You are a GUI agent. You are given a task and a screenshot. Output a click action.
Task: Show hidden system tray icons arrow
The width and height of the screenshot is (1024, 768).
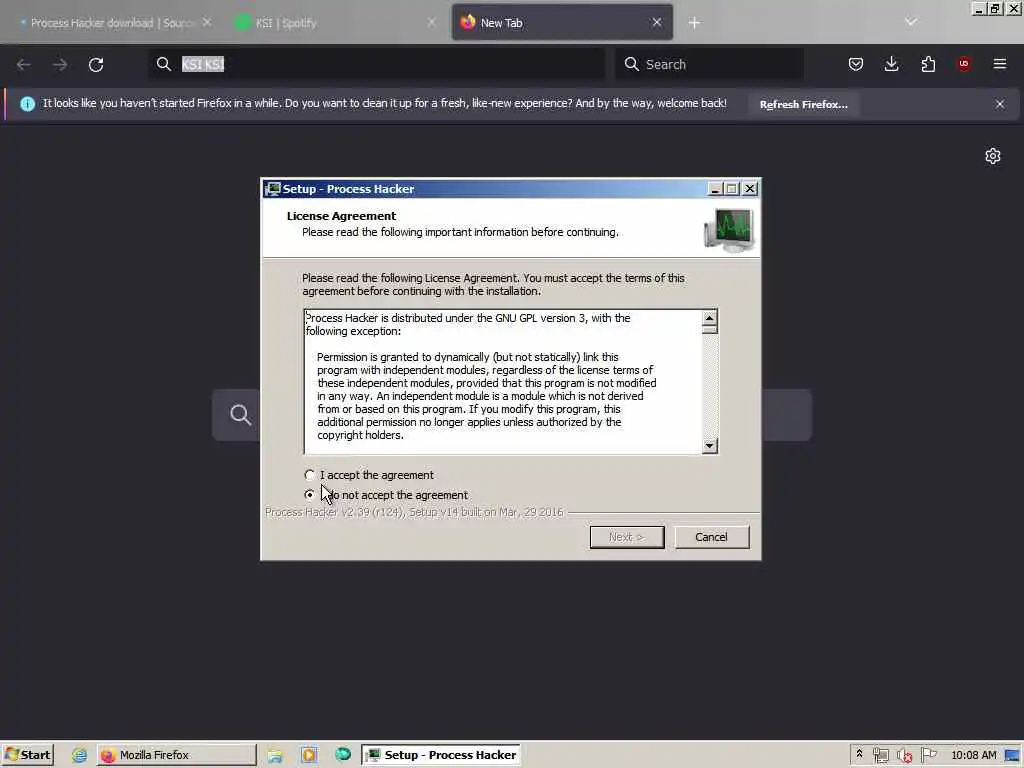coord(859,754)
